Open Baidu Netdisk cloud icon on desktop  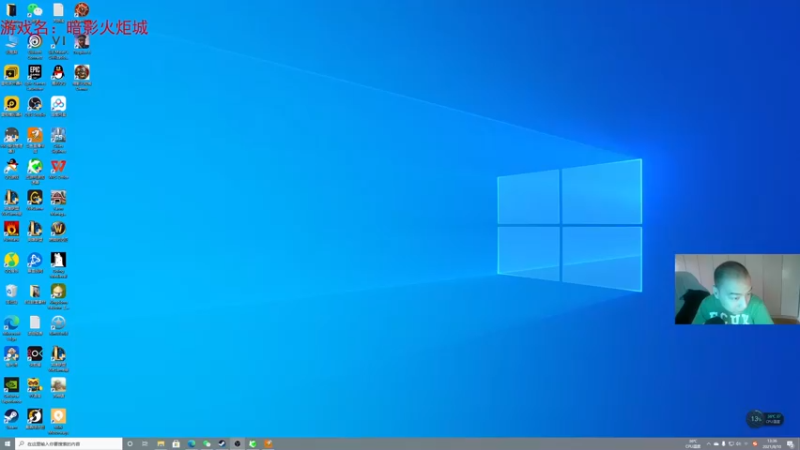click(58, 104)
